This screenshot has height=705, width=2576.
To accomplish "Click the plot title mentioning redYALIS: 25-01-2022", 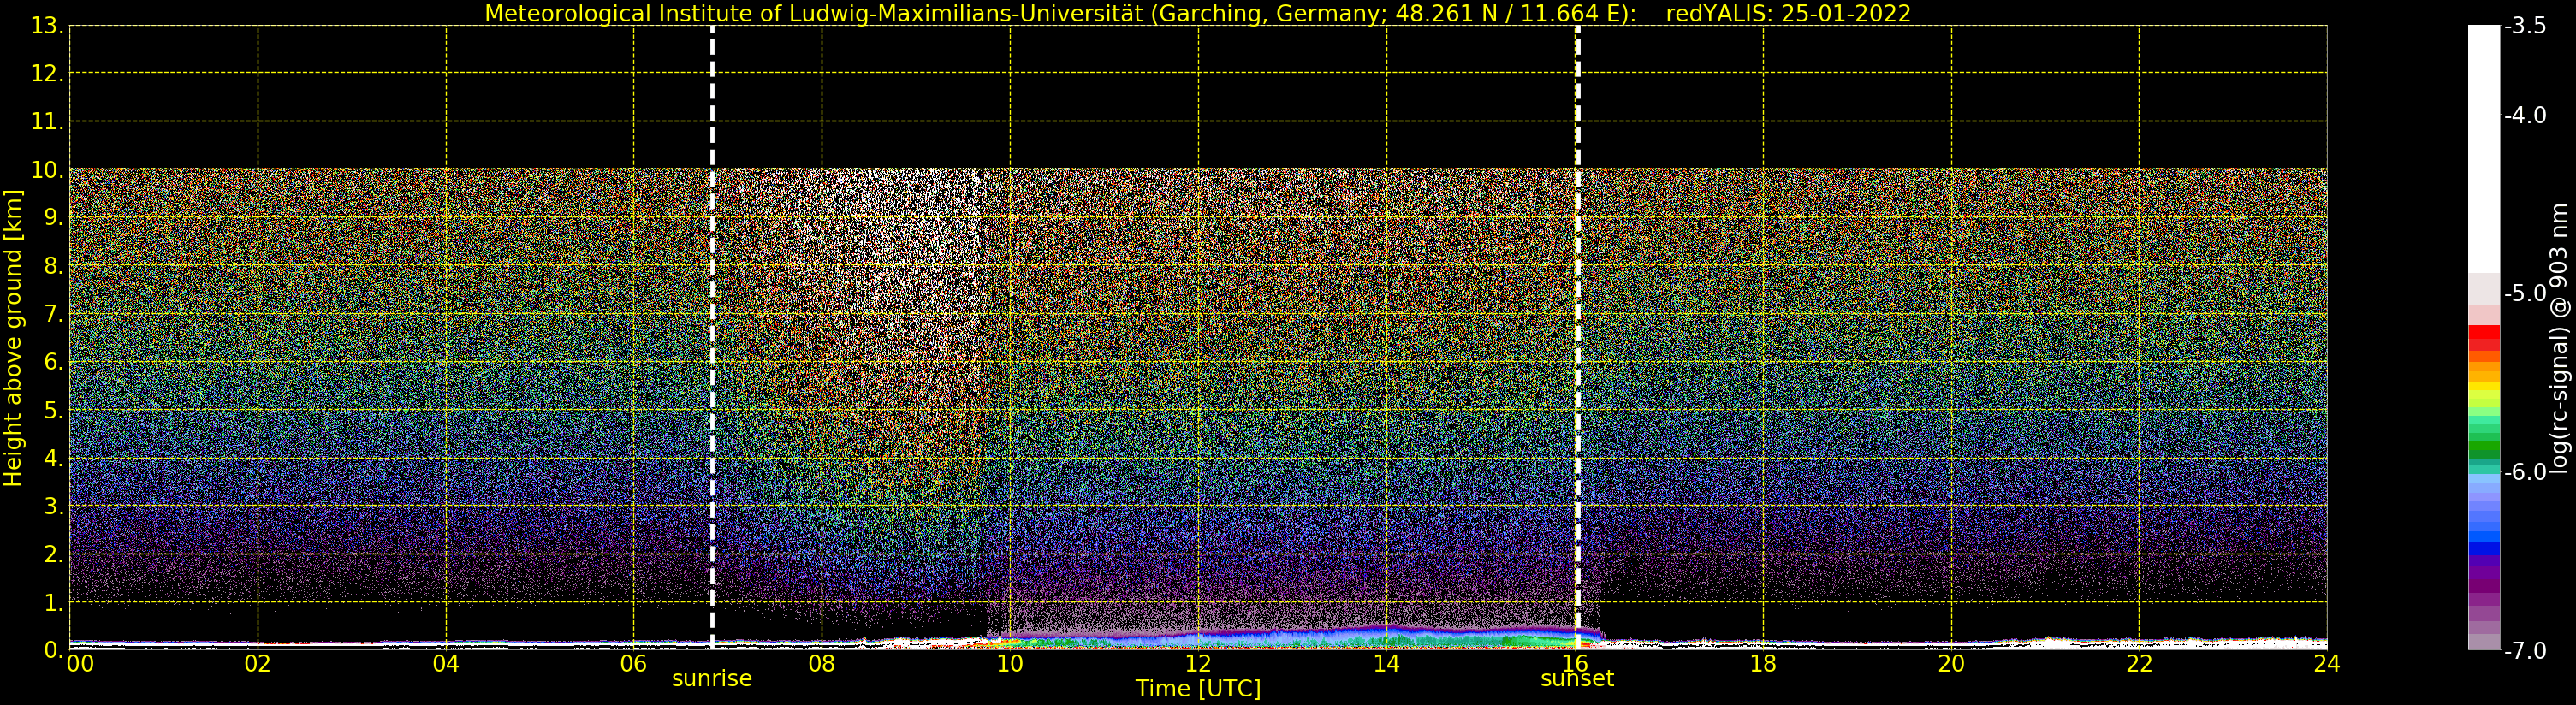I will [x=1198, y=13].
